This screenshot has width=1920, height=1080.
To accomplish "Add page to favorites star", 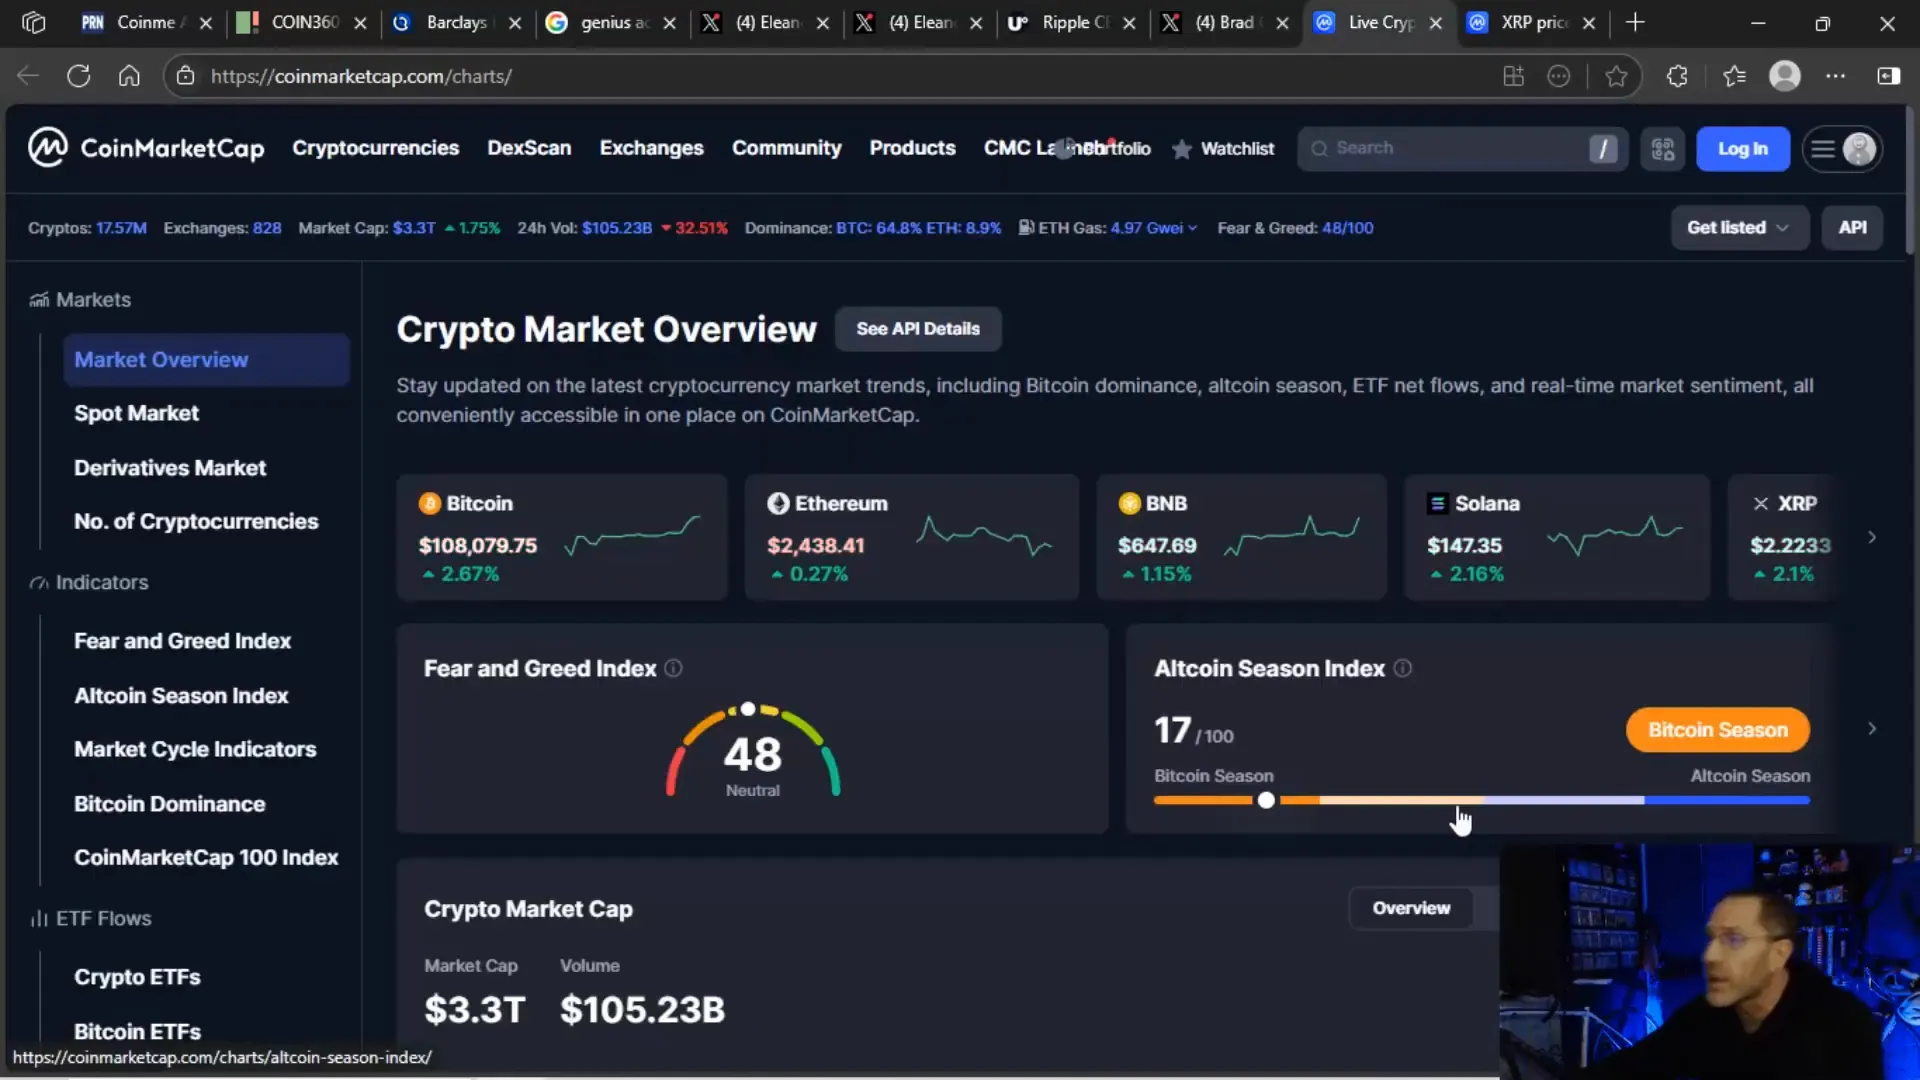I will click(1616, 76).
